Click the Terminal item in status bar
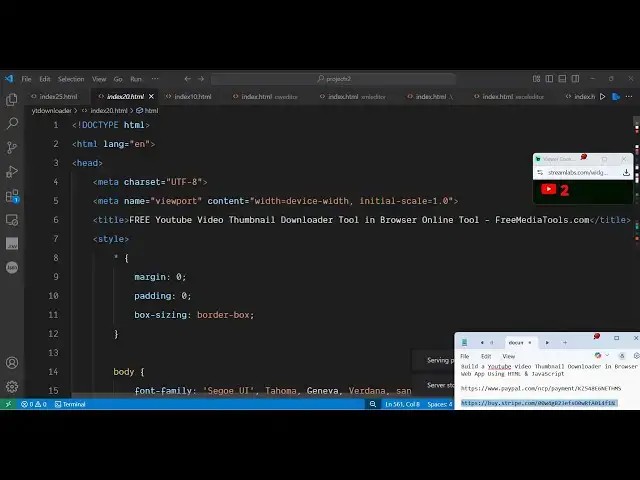This screenshot has height=480, width=640. coord(70,404)
